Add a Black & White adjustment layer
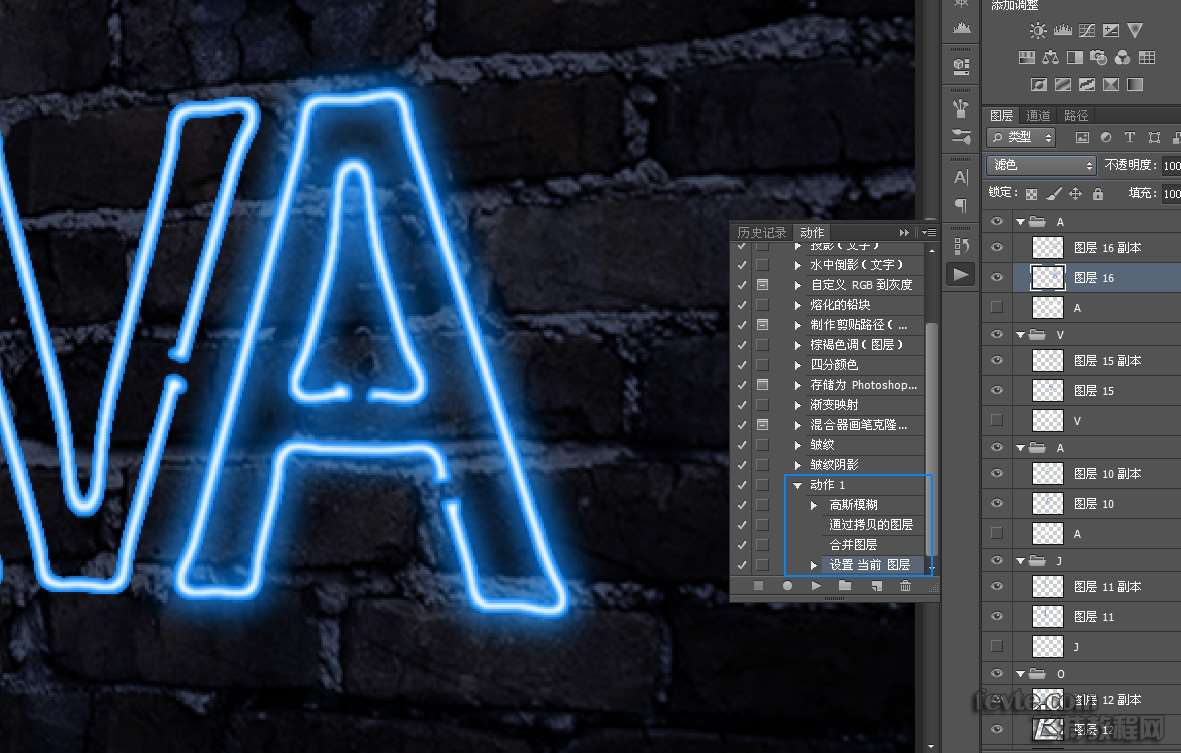Screen dimensions: 1181x753 [1075, 57]
